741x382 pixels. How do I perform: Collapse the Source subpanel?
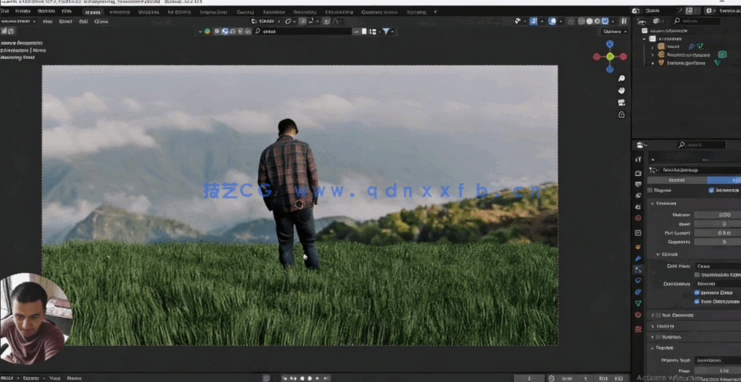[658, 254]
